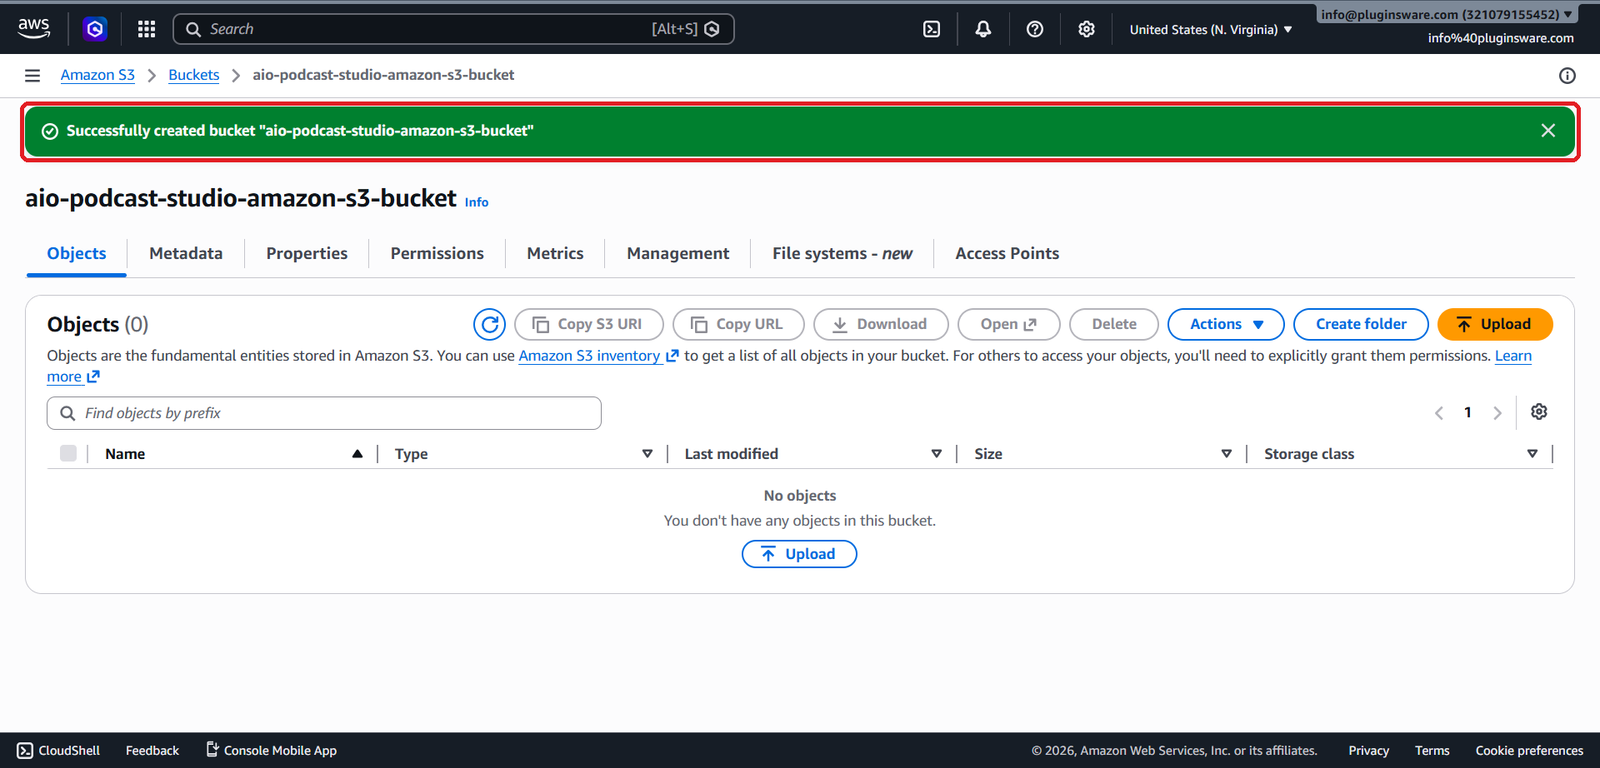Toggle the hamburger side navigation menu

click(x=32, y=75)
